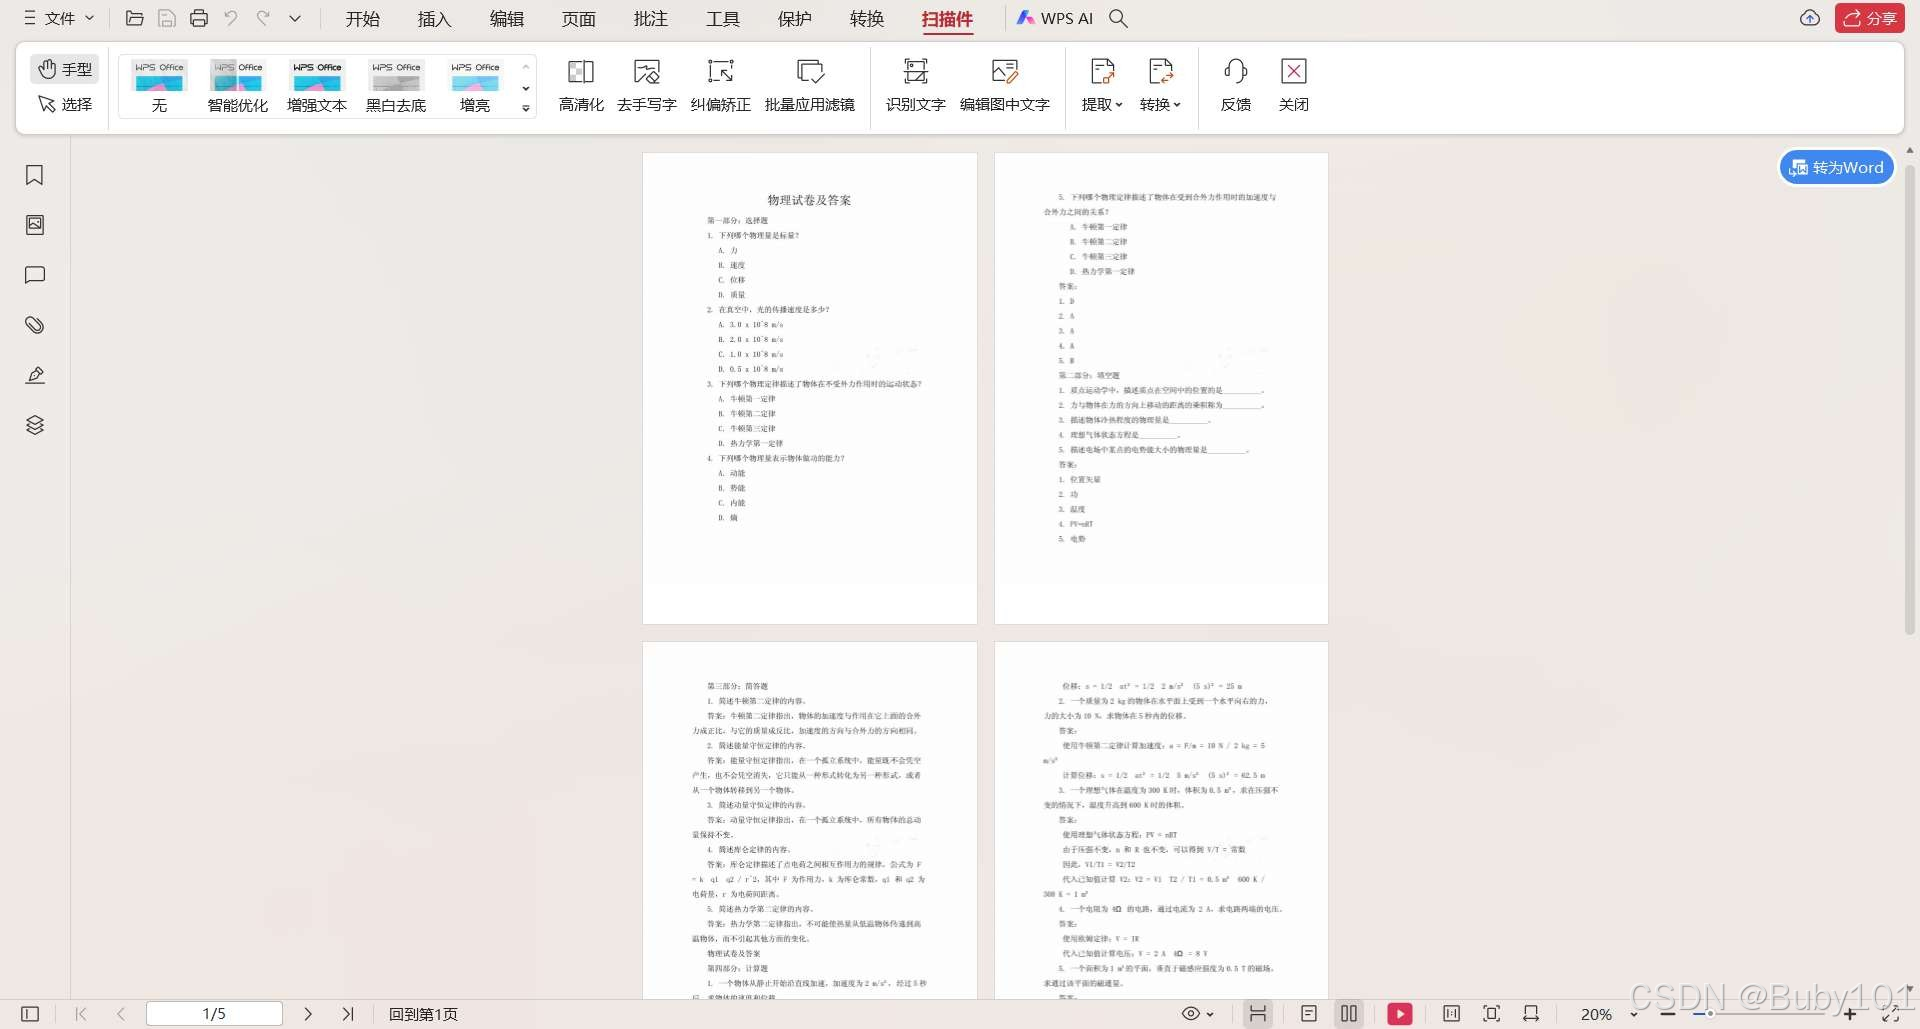
Task: Go to next row in filter gallery
Action: pyautogui.click(x=526, y=88)
